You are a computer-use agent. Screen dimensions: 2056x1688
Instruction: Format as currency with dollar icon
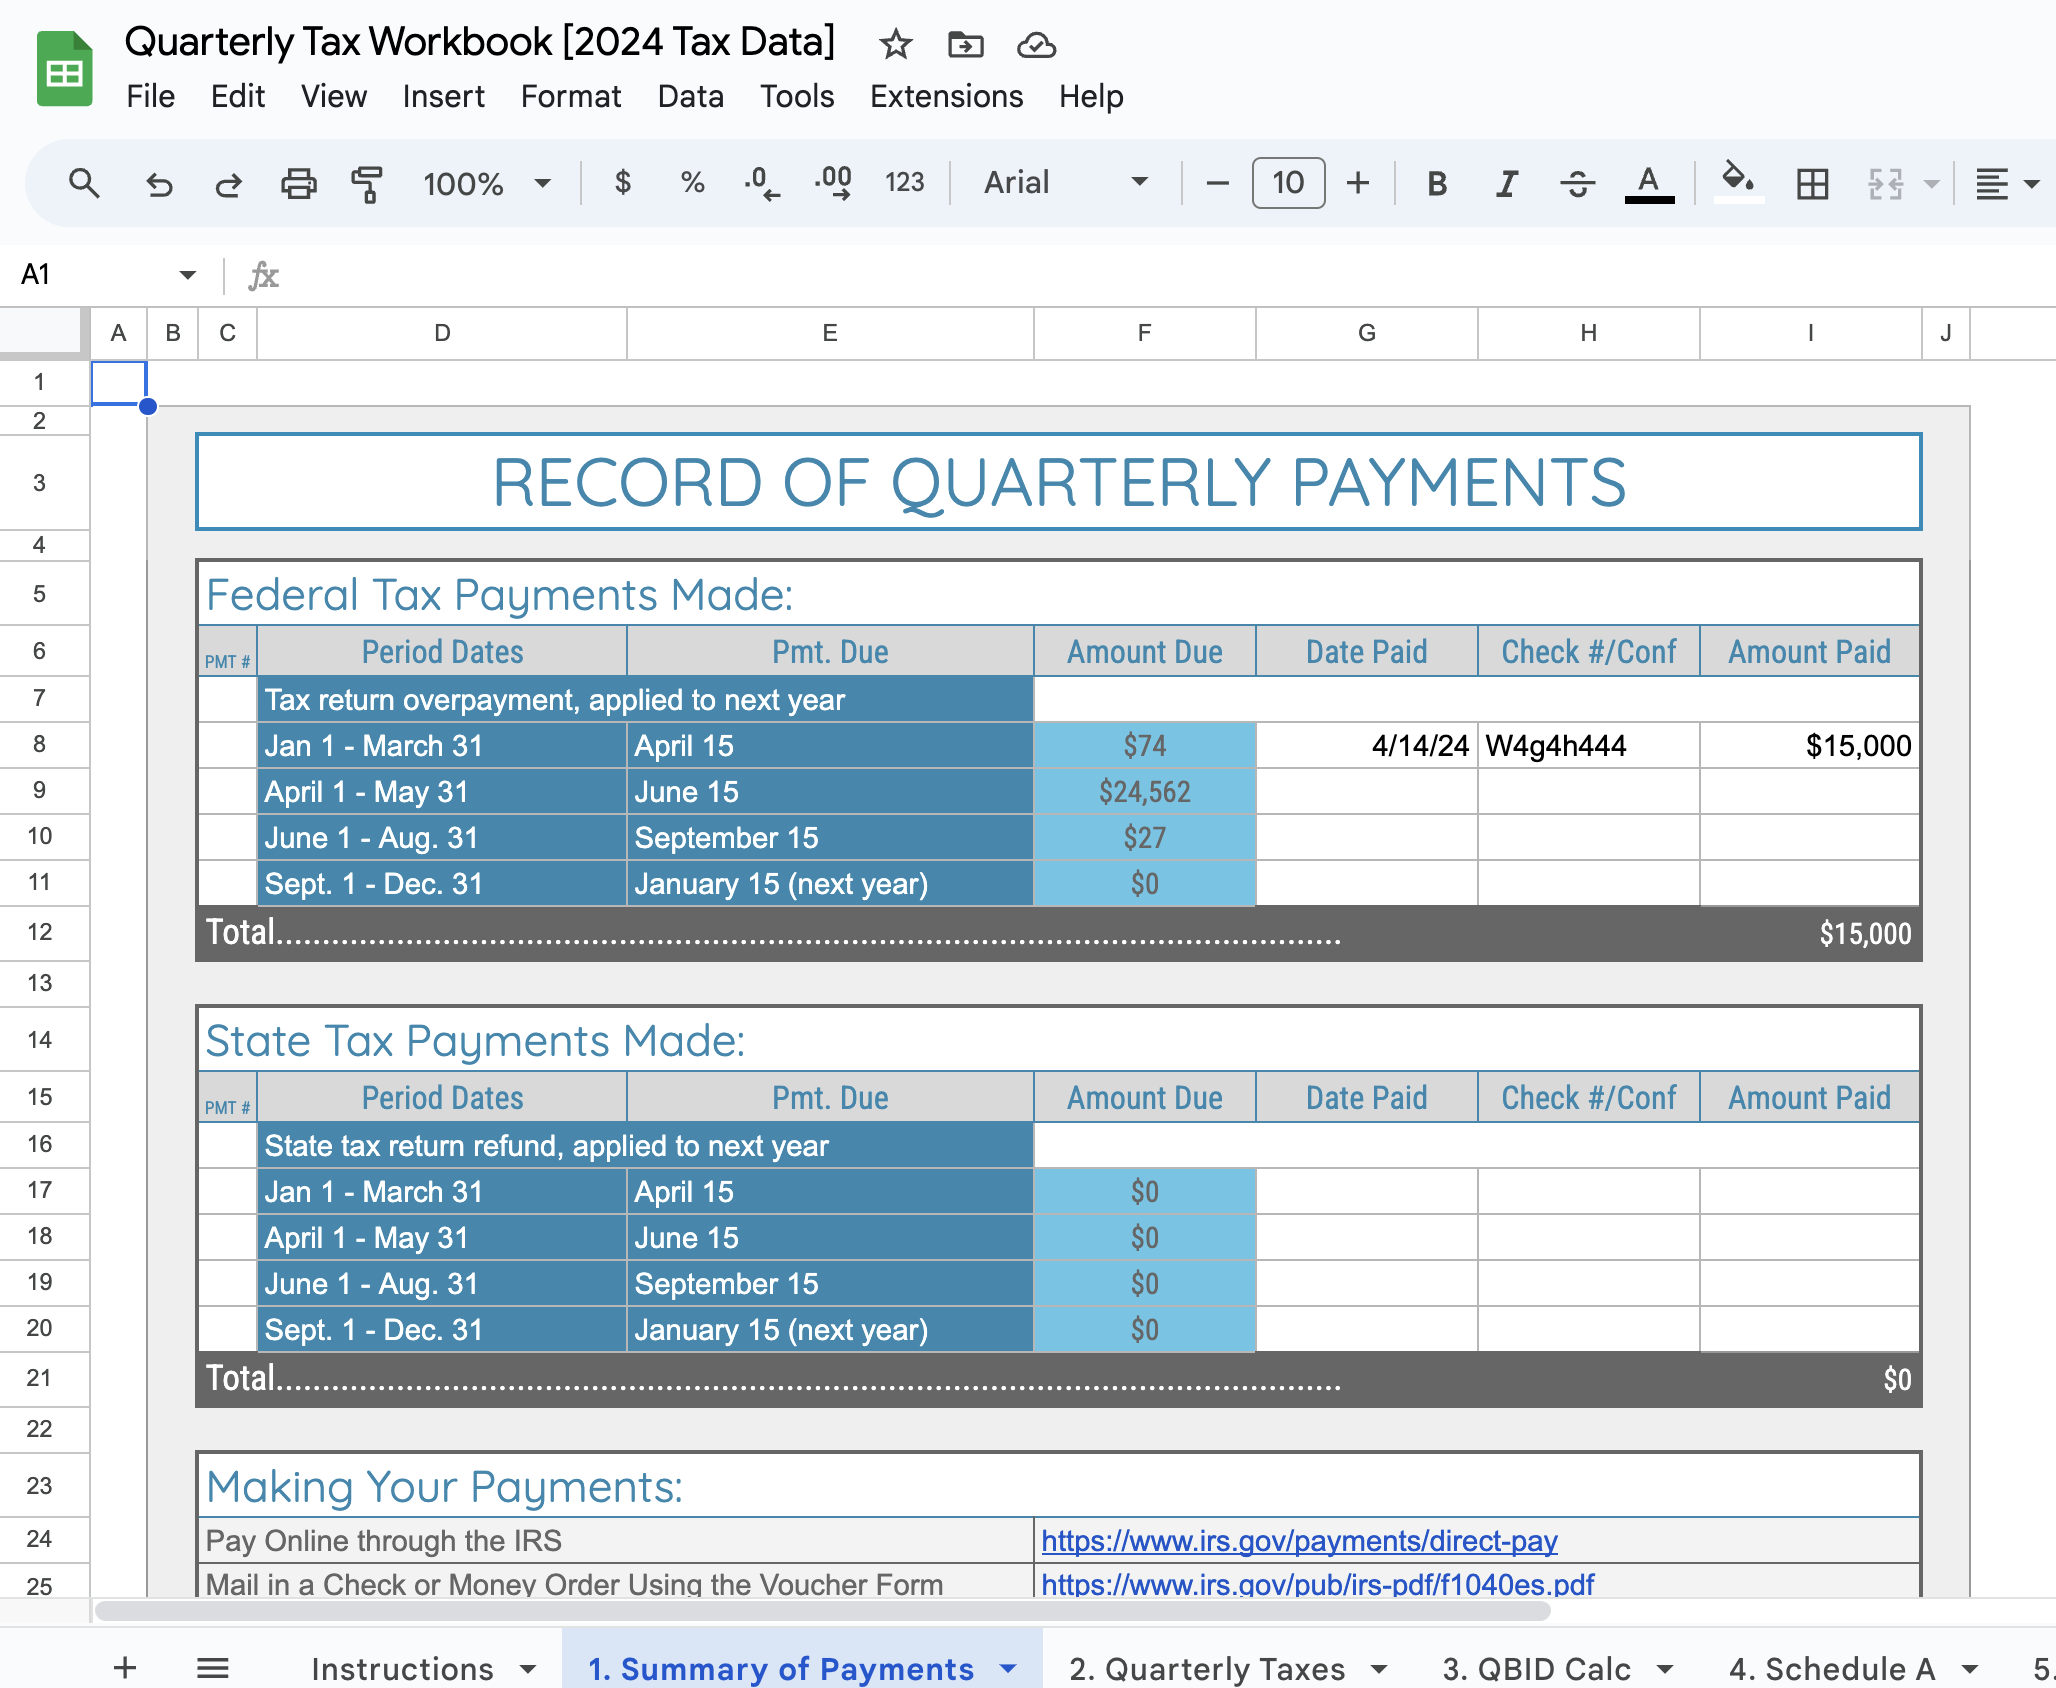(623, 182)
